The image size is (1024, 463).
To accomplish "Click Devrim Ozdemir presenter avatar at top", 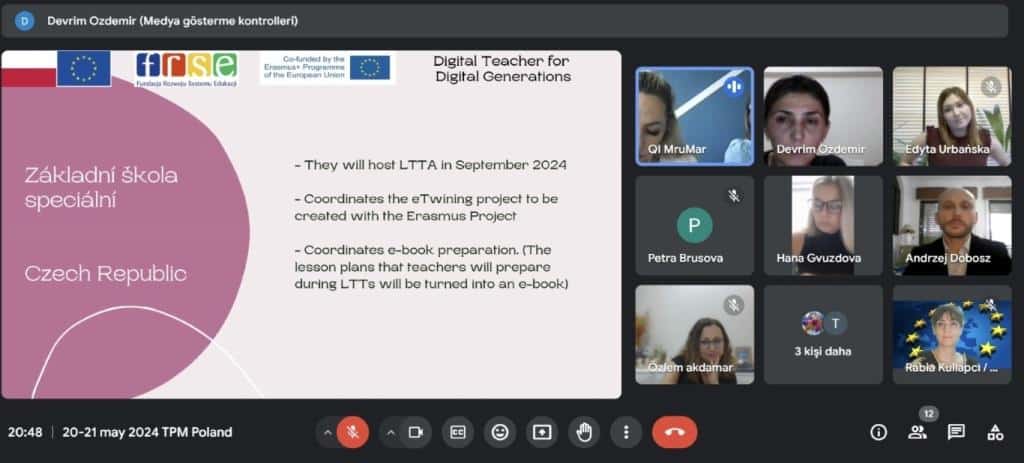I will tap(24, 20).
